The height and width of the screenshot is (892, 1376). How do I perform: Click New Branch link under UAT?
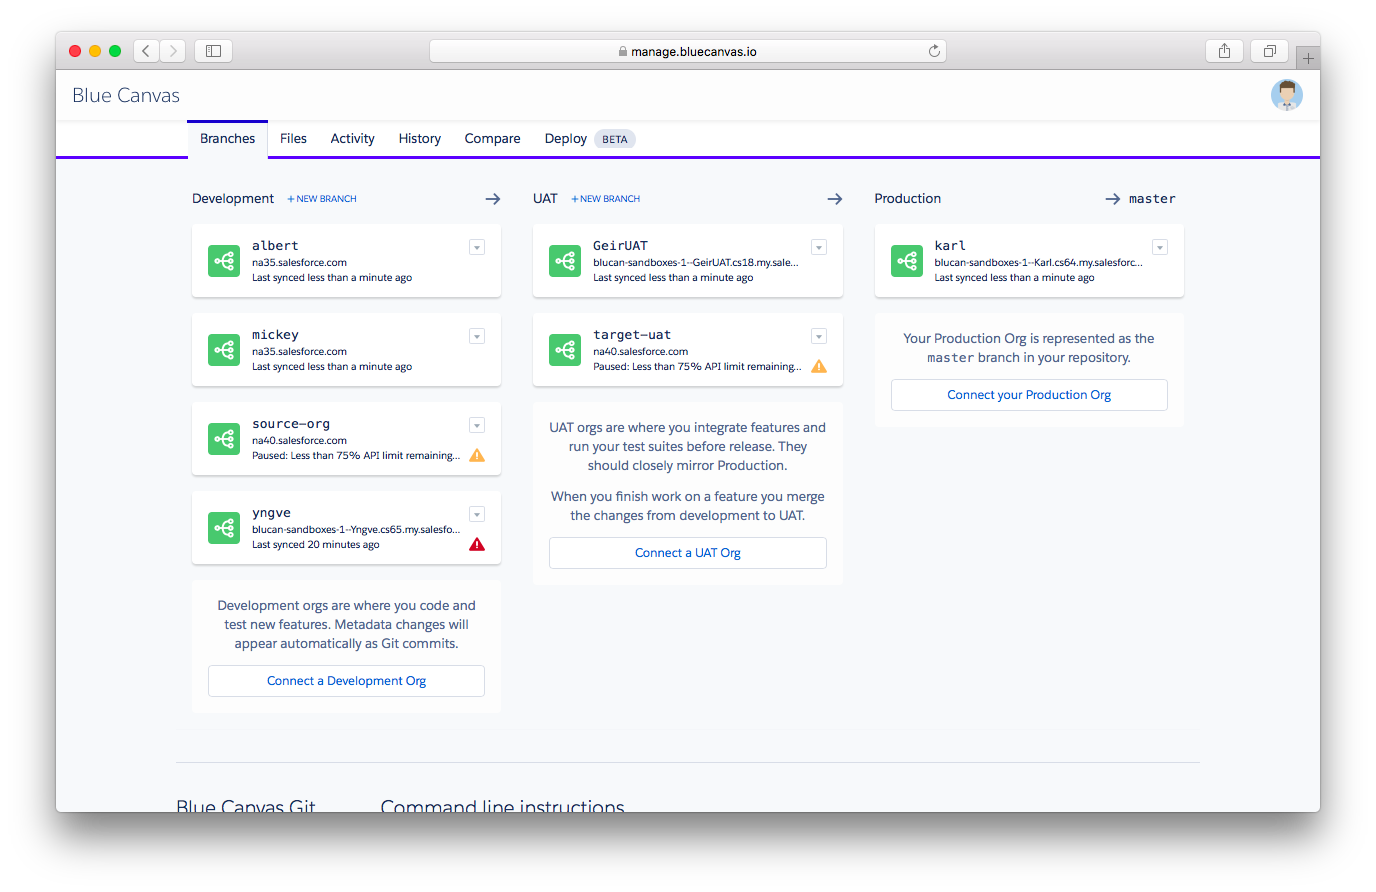[606, 199]
